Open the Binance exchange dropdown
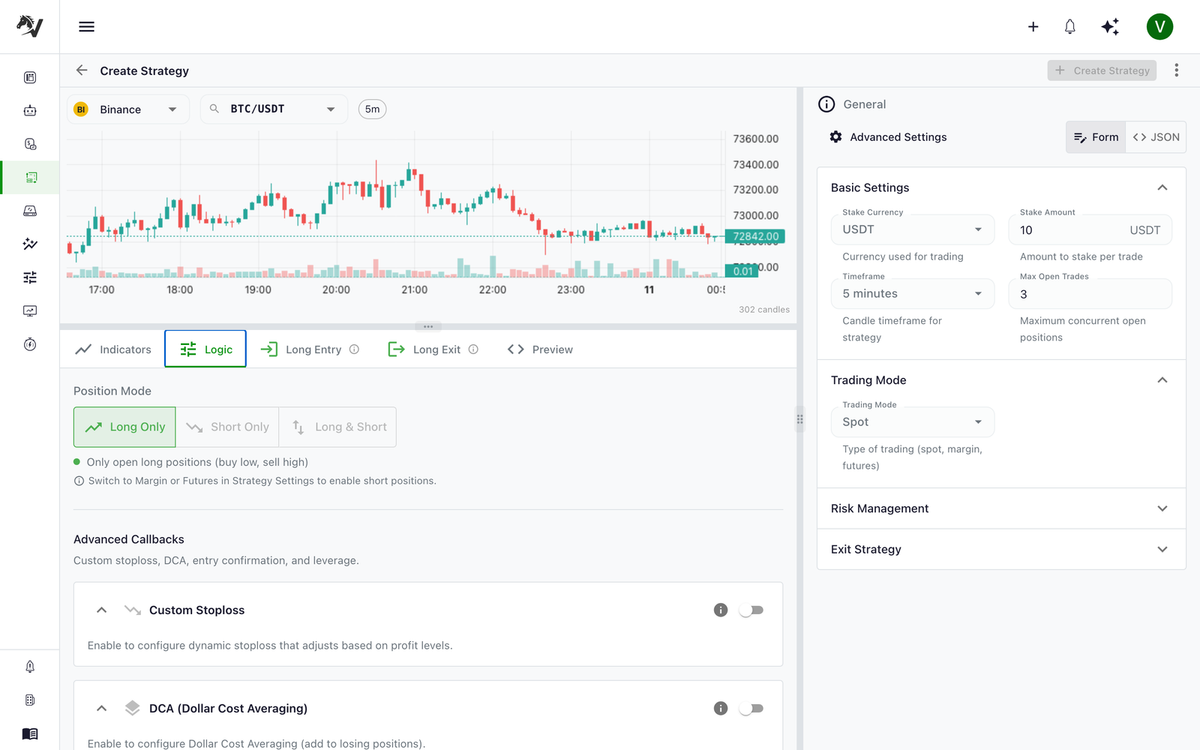The image size is (1200, 750). click(128, 109)
